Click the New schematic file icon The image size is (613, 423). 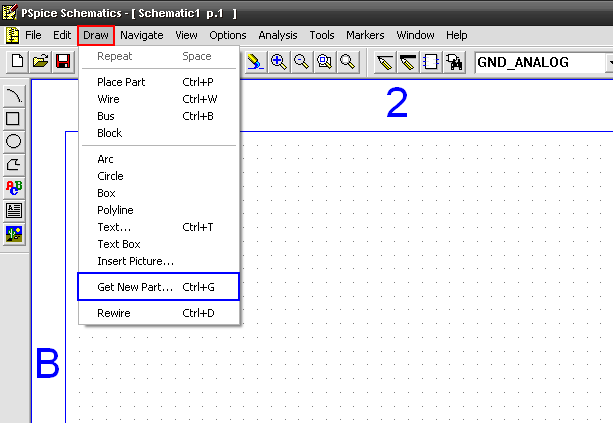point(17,62)
